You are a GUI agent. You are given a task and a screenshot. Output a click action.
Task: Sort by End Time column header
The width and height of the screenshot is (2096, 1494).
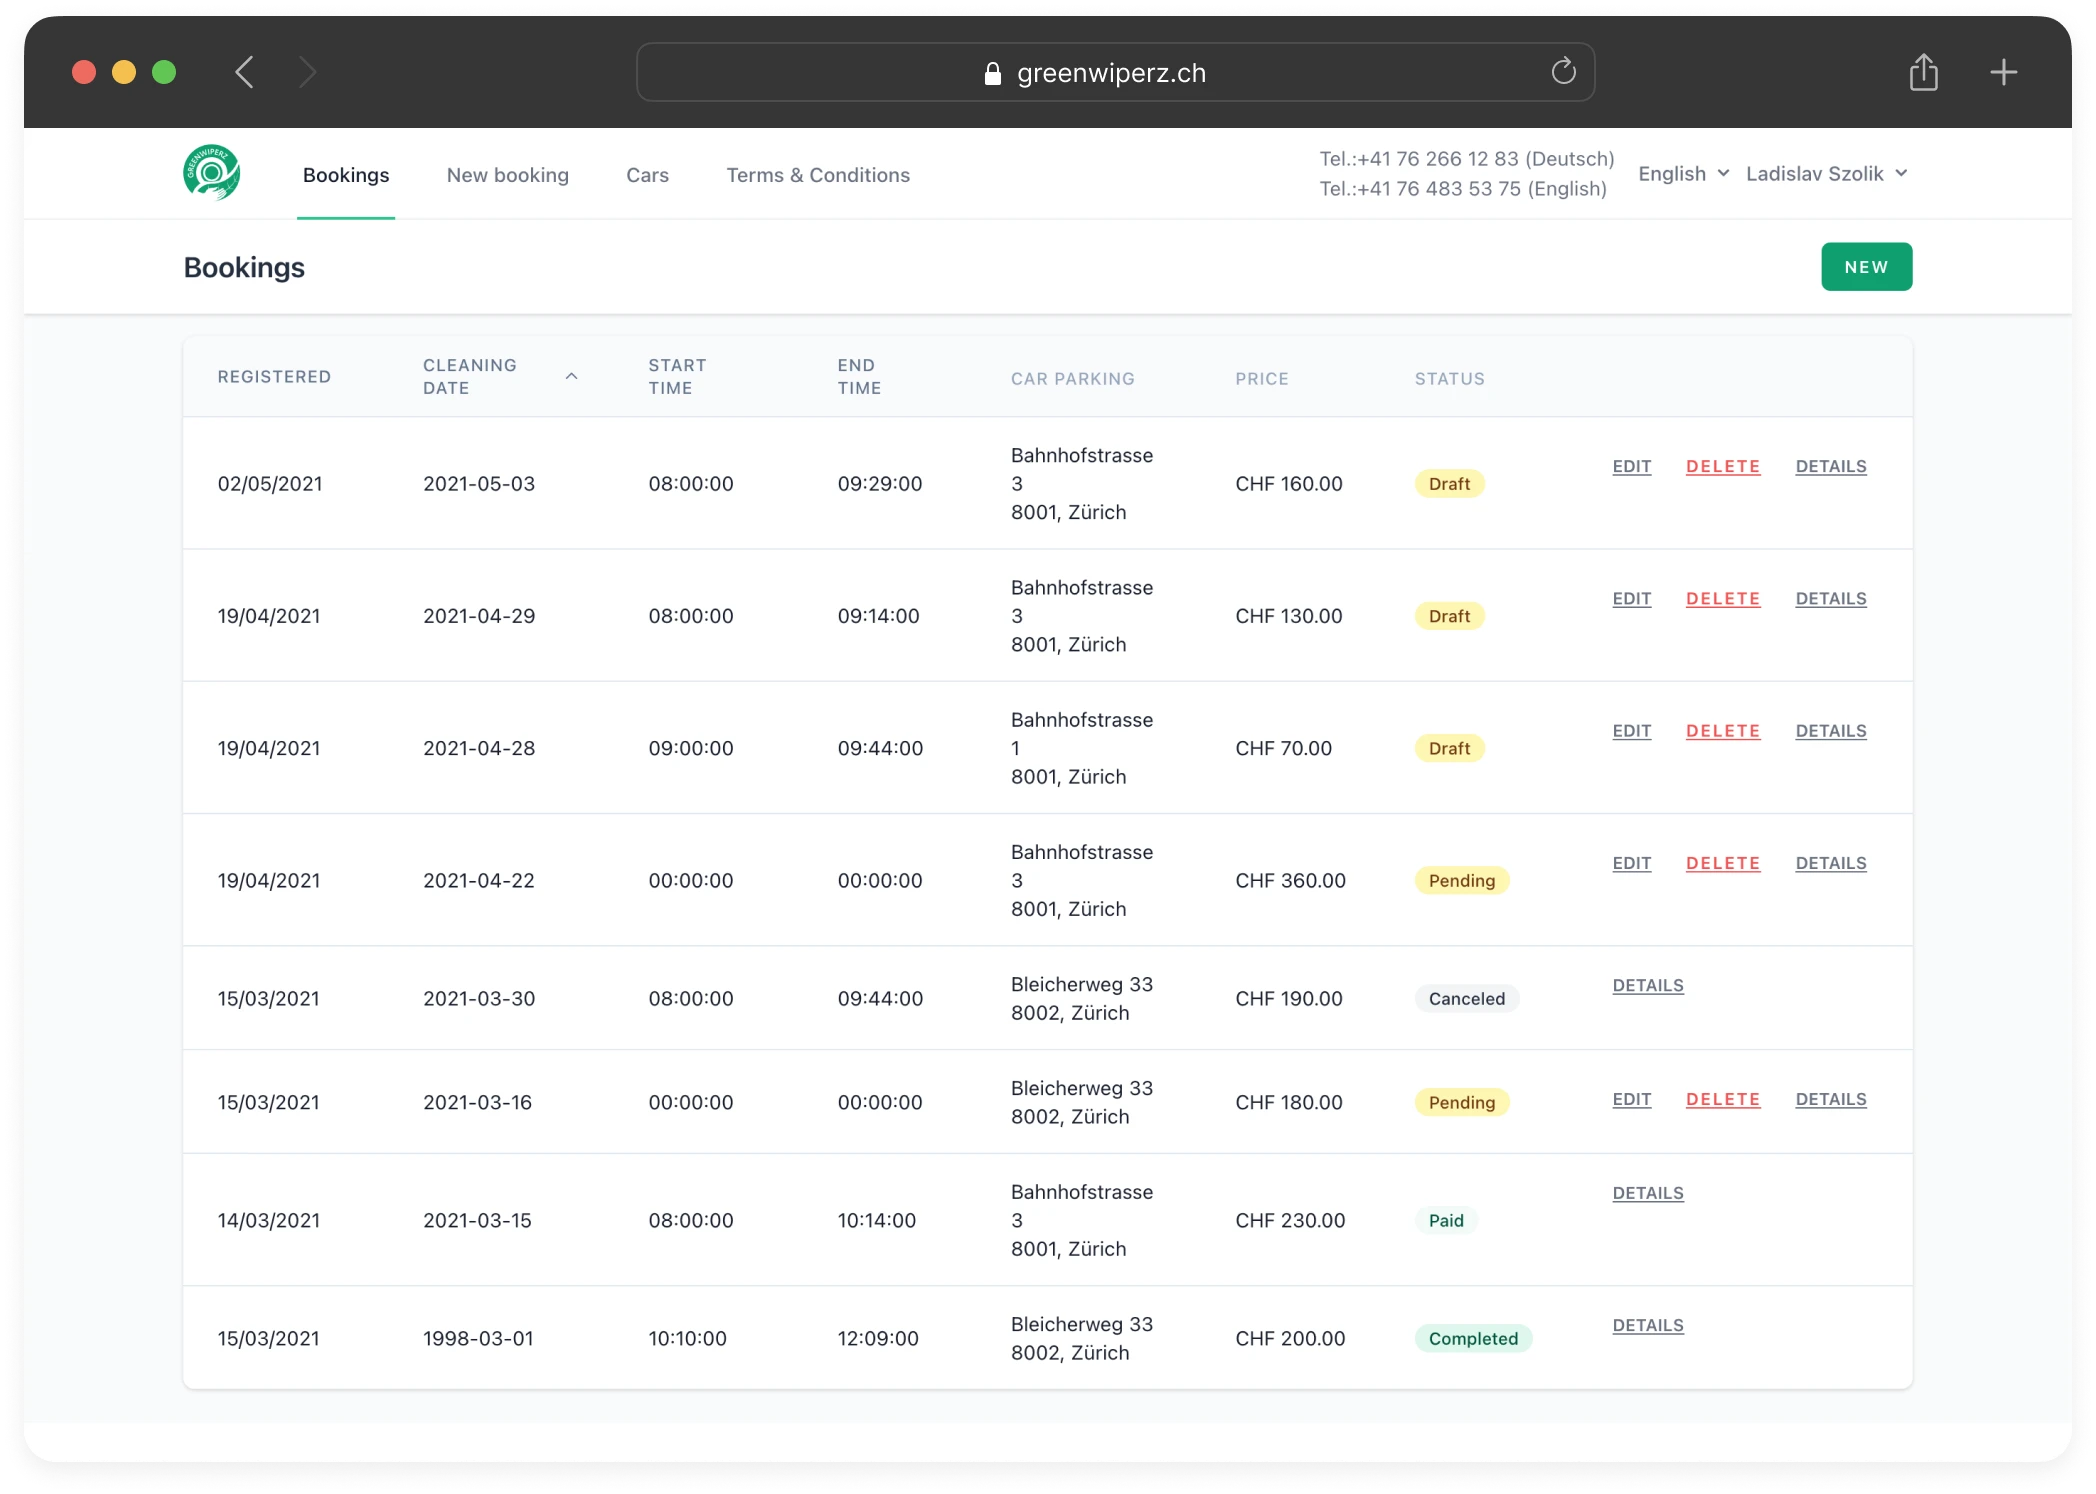[859, 377]
